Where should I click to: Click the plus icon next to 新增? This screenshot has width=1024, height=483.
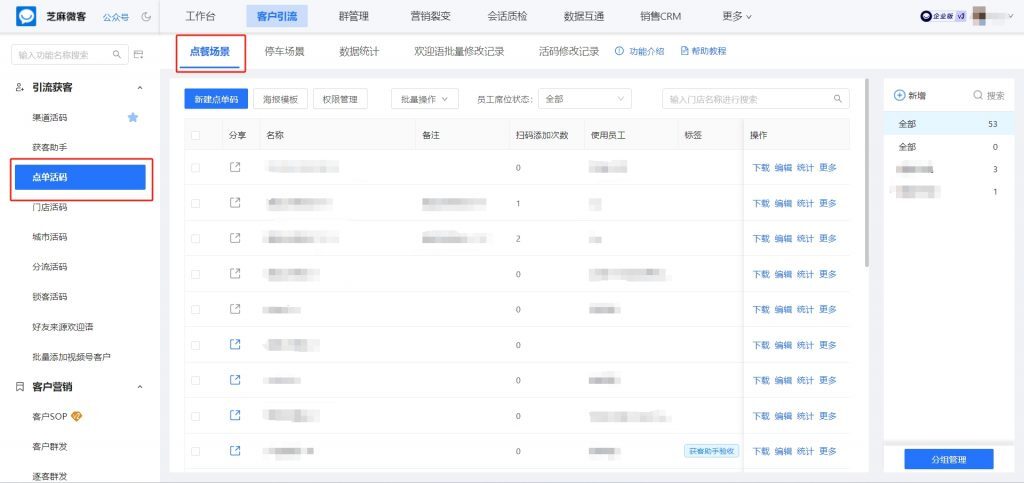pos(899,95)
